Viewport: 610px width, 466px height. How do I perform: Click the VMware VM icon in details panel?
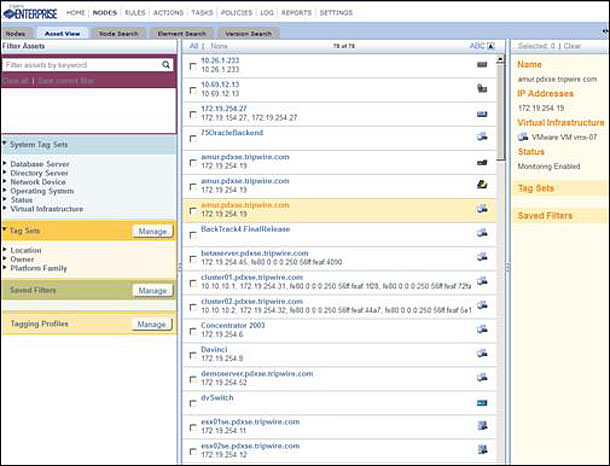(523, 137)
